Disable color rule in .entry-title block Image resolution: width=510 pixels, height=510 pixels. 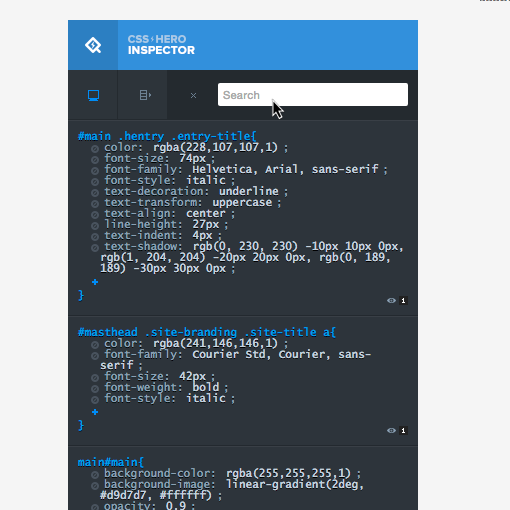(95, 149)
